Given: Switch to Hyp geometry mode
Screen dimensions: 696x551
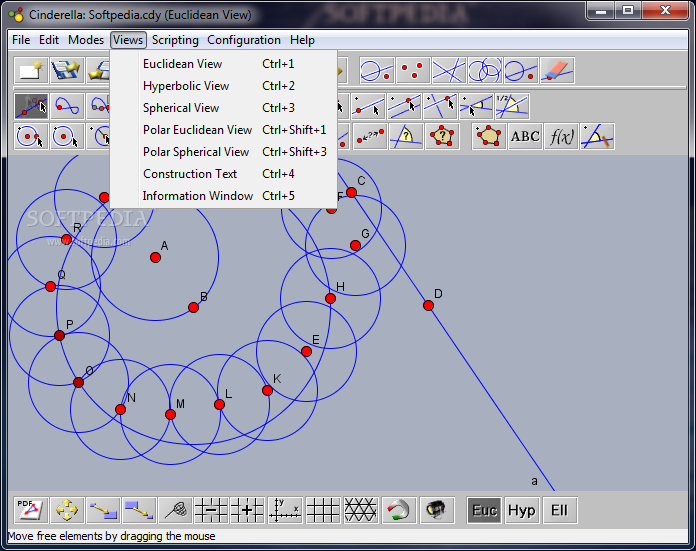Looking at the screenshot, I should [x=522, y=510].
